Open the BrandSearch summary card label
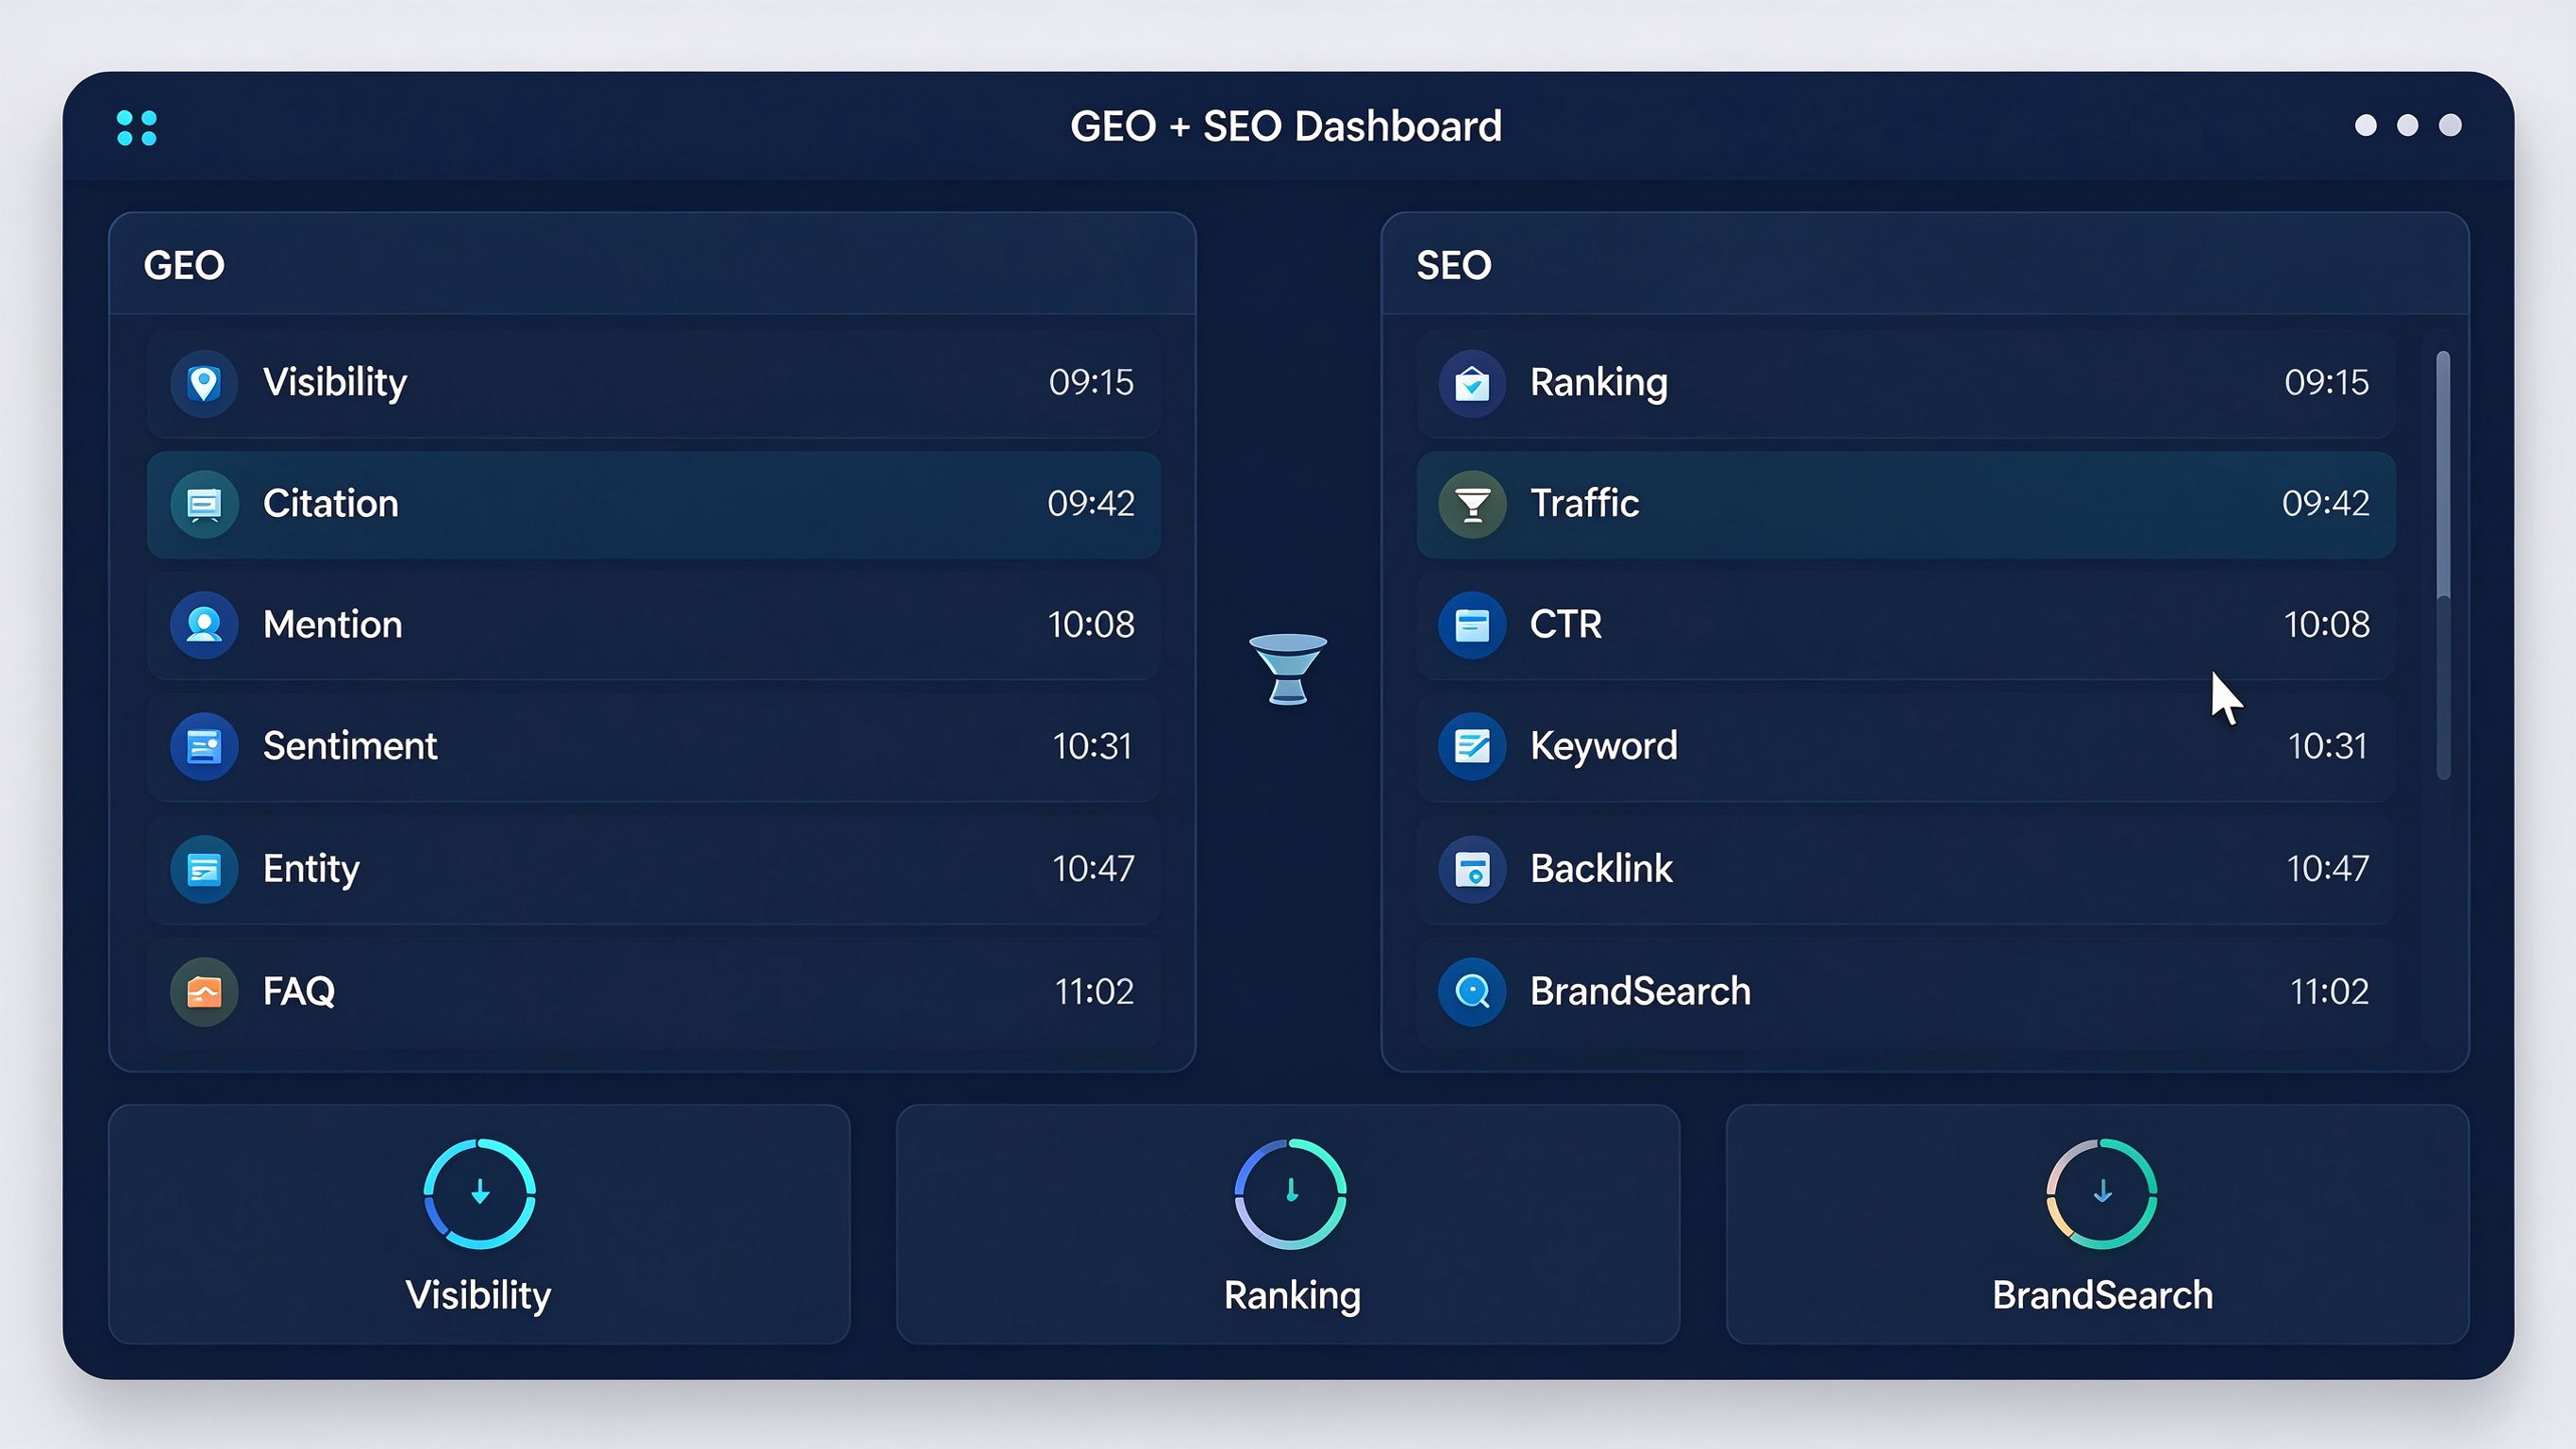The height and width of the screenshot is (1449, 2576). pyautogui.click(x=2102, y=1296)
